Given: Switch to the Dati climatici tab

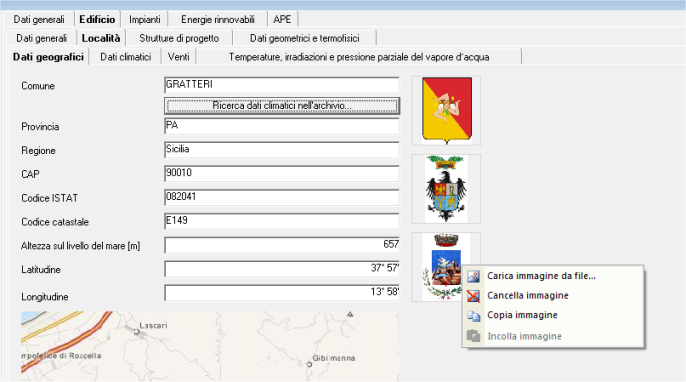Looking at the screenshot, I should click(x=126, y=57).
